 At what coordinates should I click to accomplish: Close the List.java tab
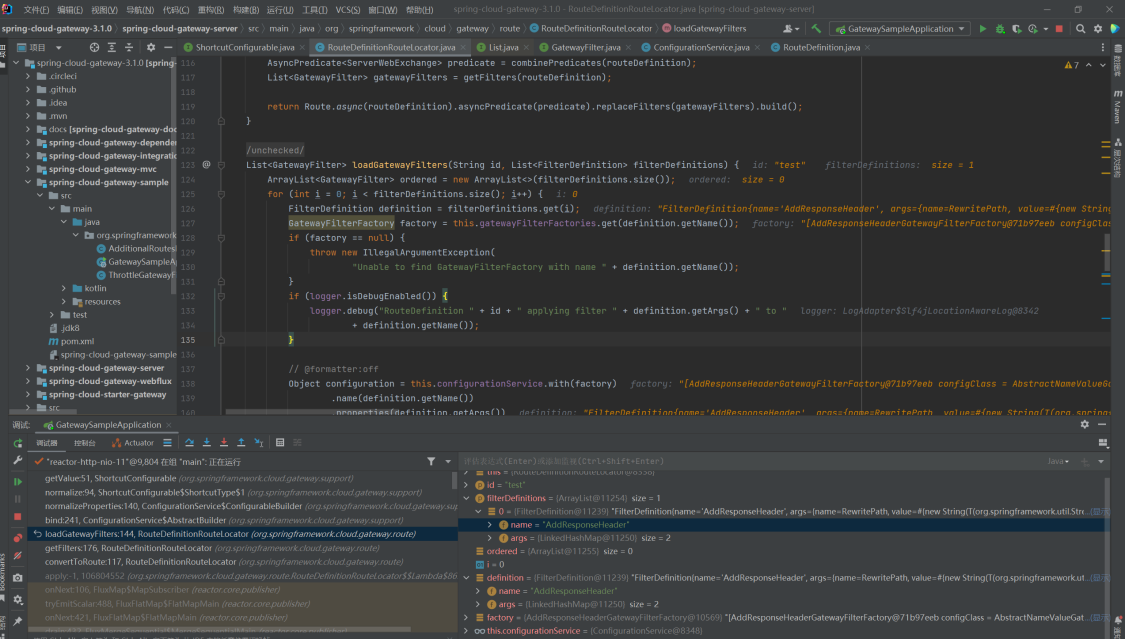tap(526, 47)
